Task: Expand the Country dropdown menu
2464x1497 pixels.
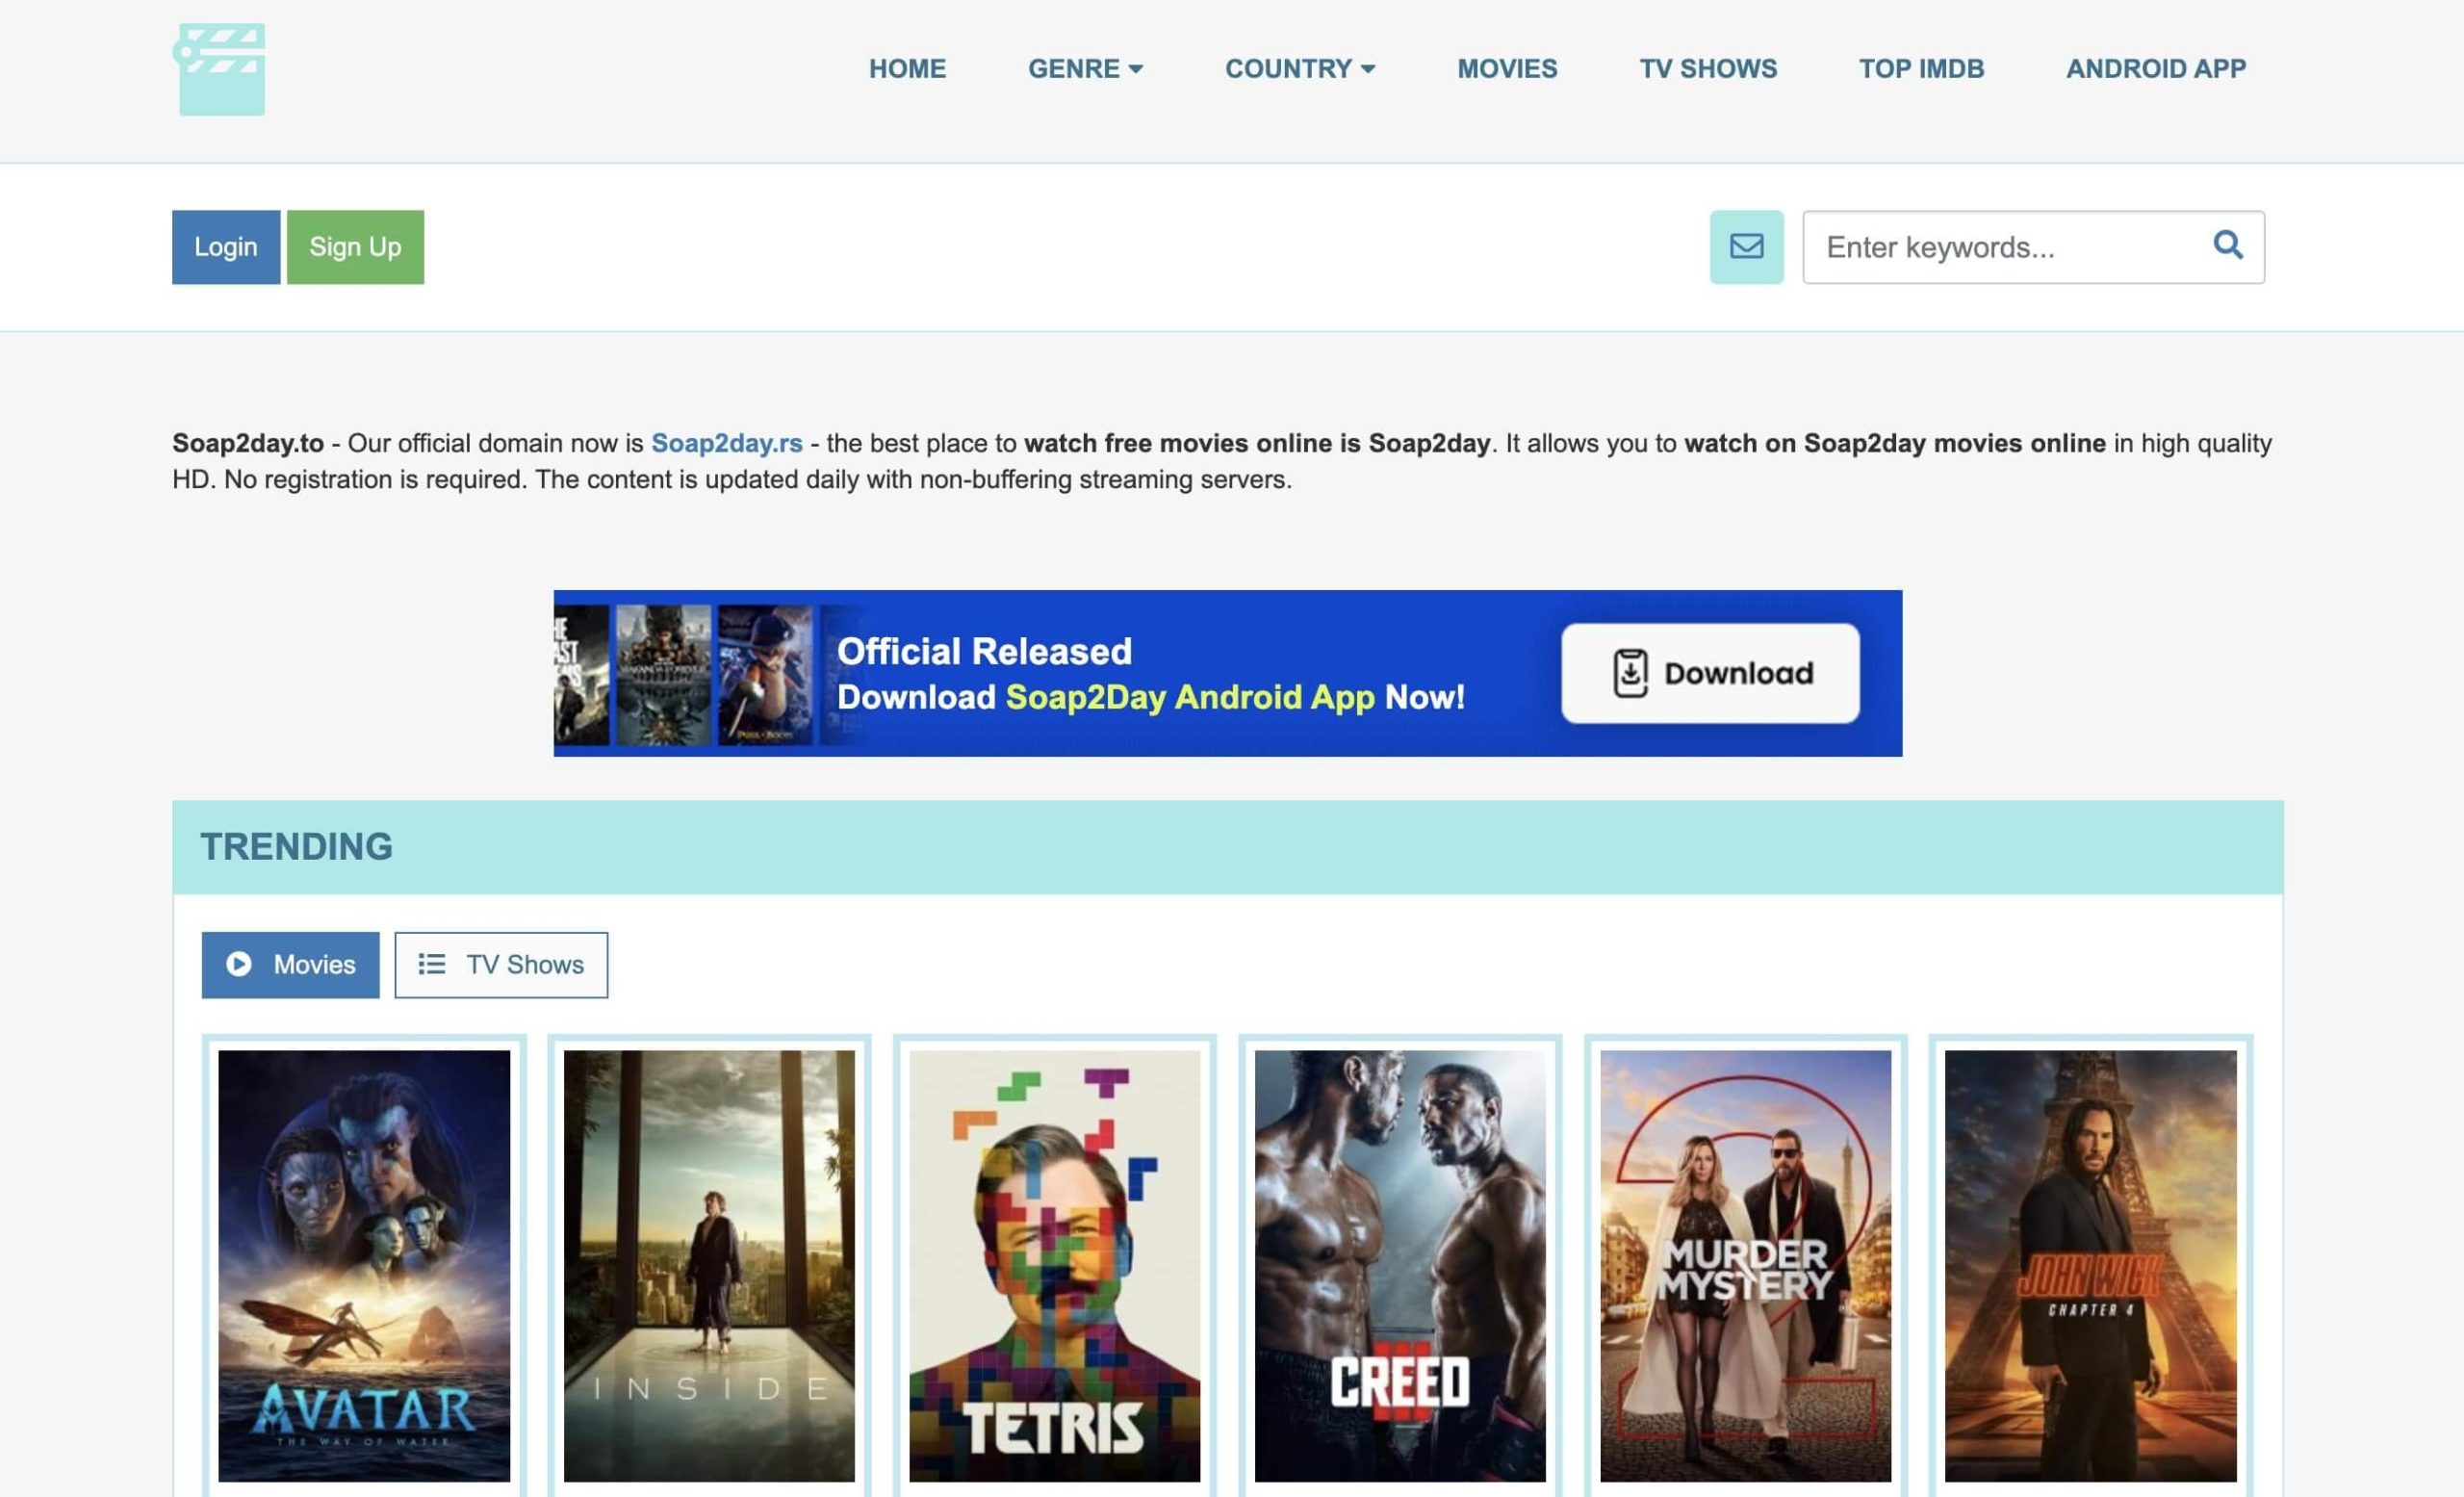Action: (x=1299, y=69)
